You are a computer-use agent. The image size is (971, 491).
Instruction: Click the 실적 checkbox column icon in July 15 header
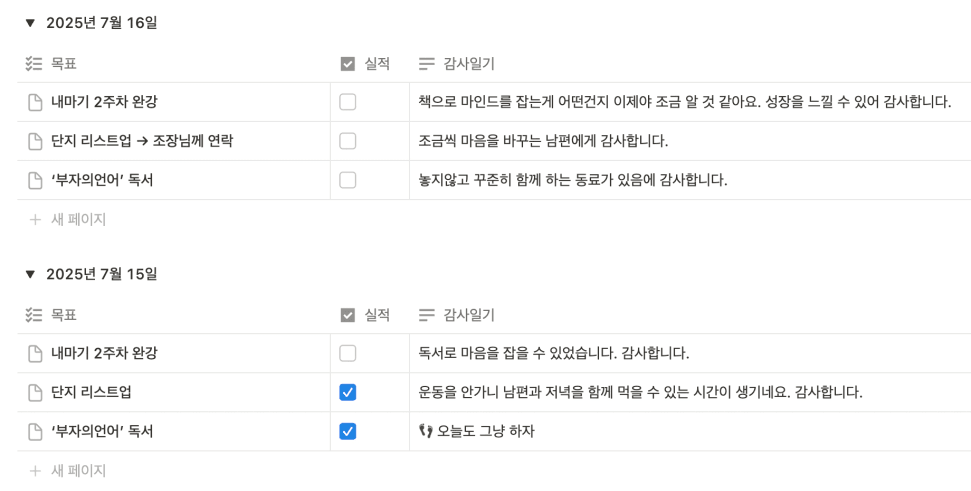(348, 315)
